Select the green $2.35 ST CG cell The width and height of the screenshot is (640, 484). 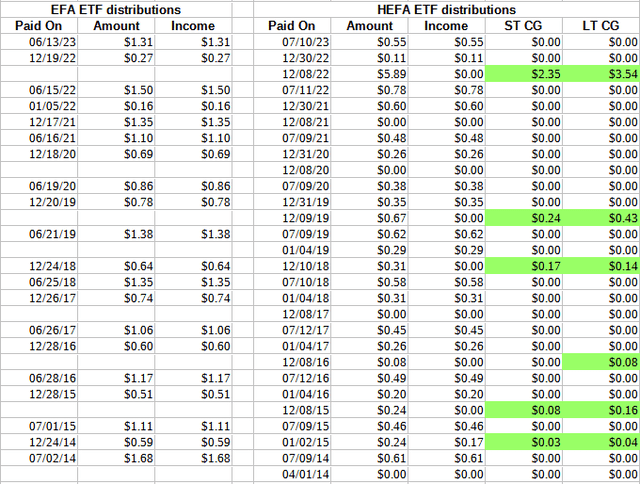[524, 74]
